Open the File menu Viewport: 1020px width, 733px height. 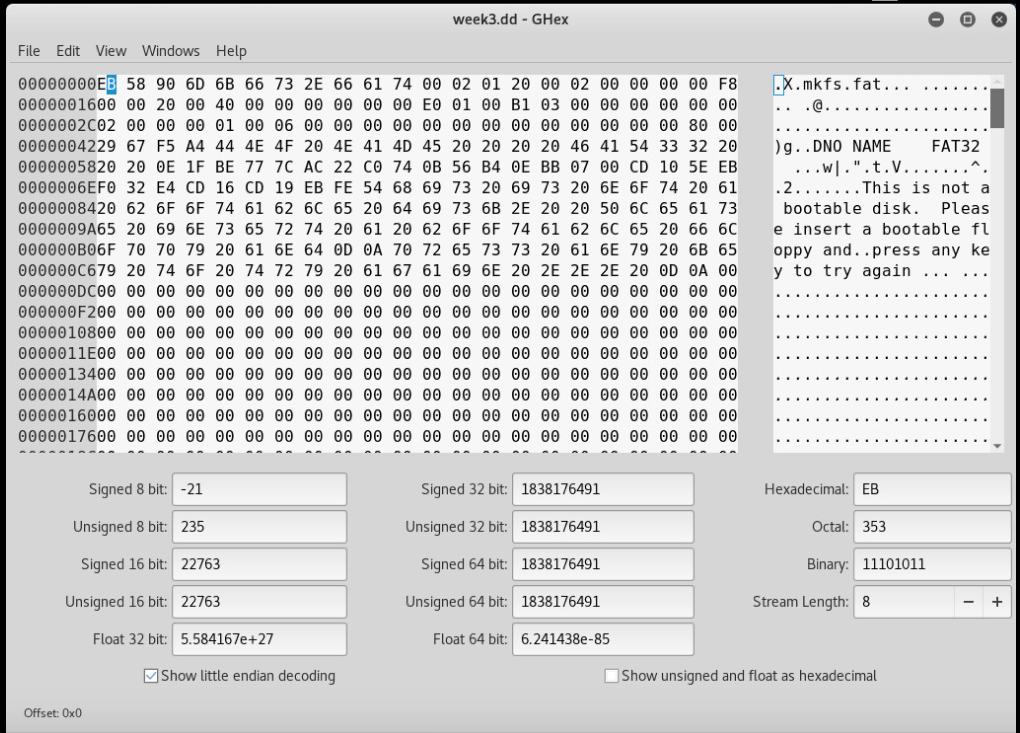(28, 50)
